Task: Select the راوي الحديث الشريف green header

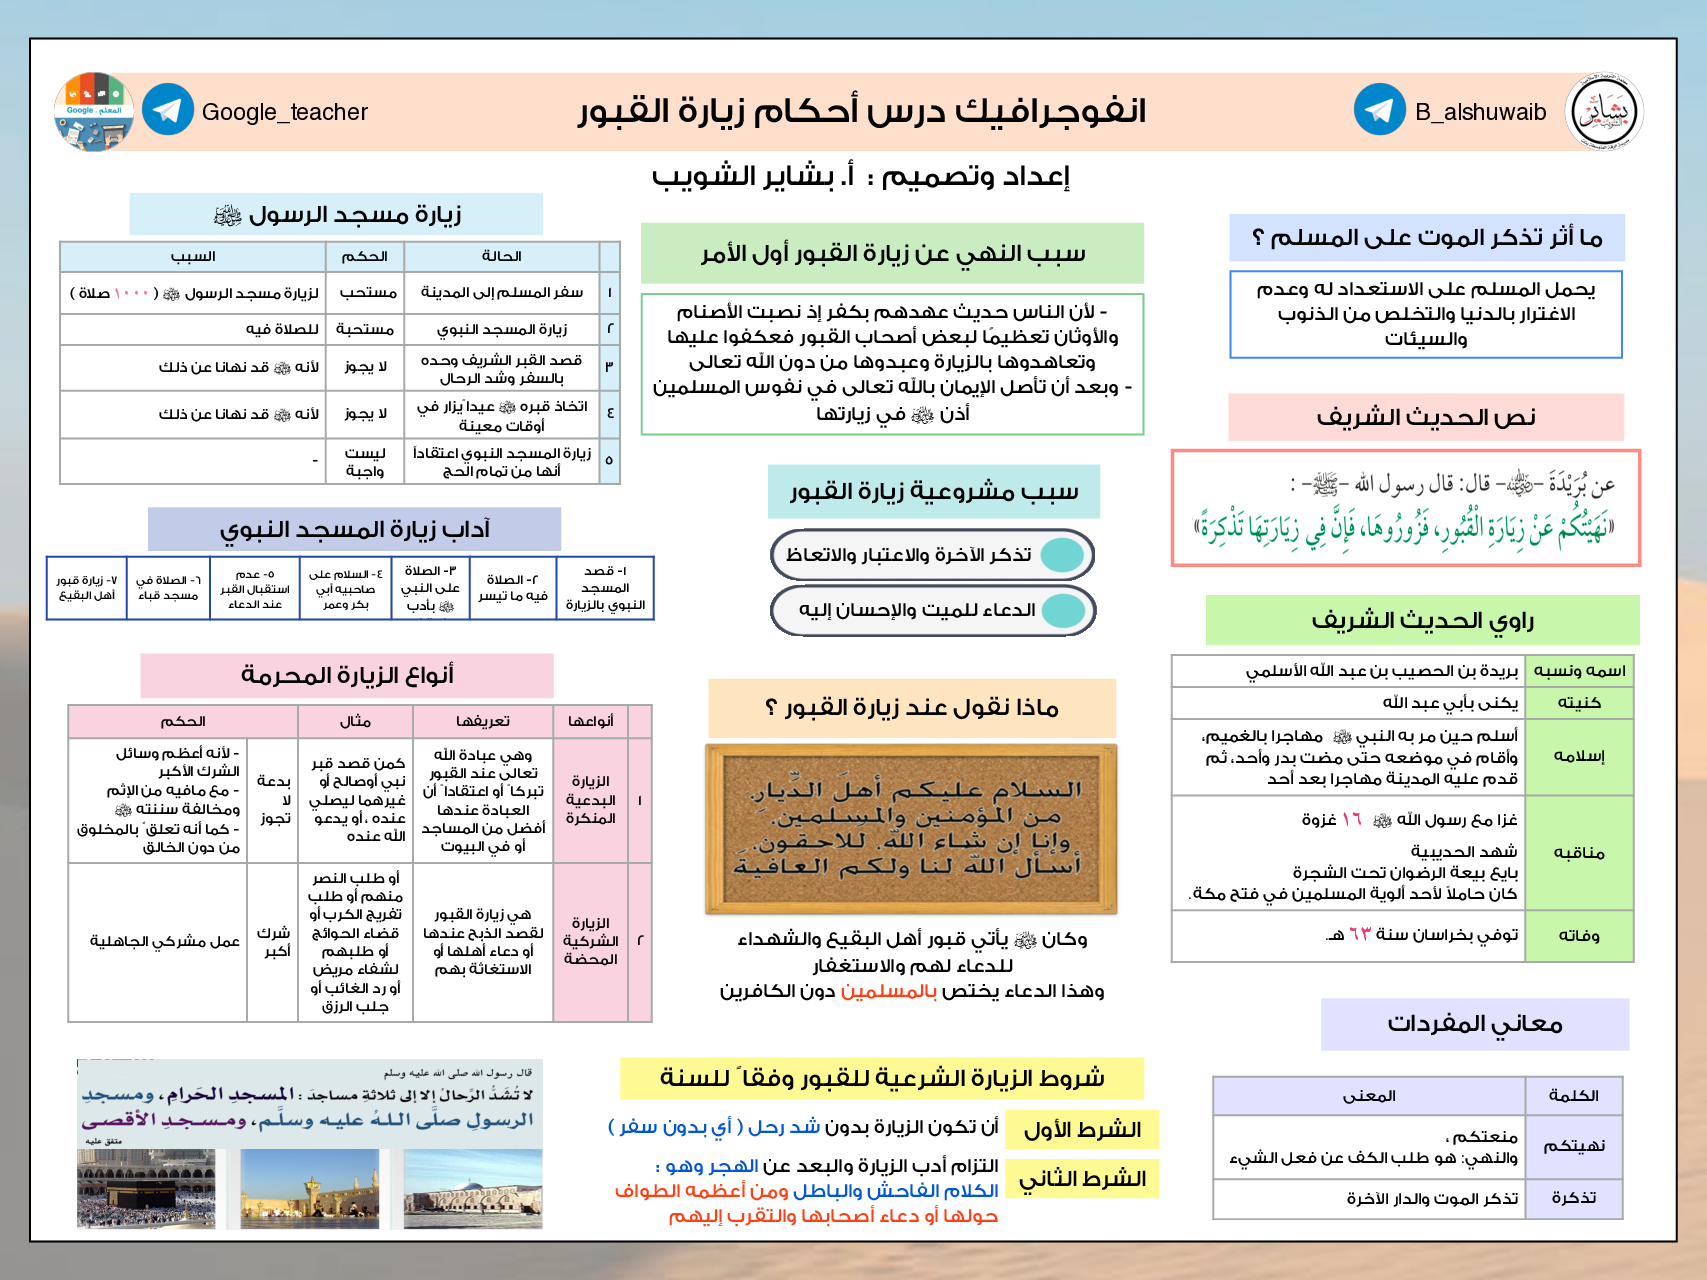Action: (1422, 620)
